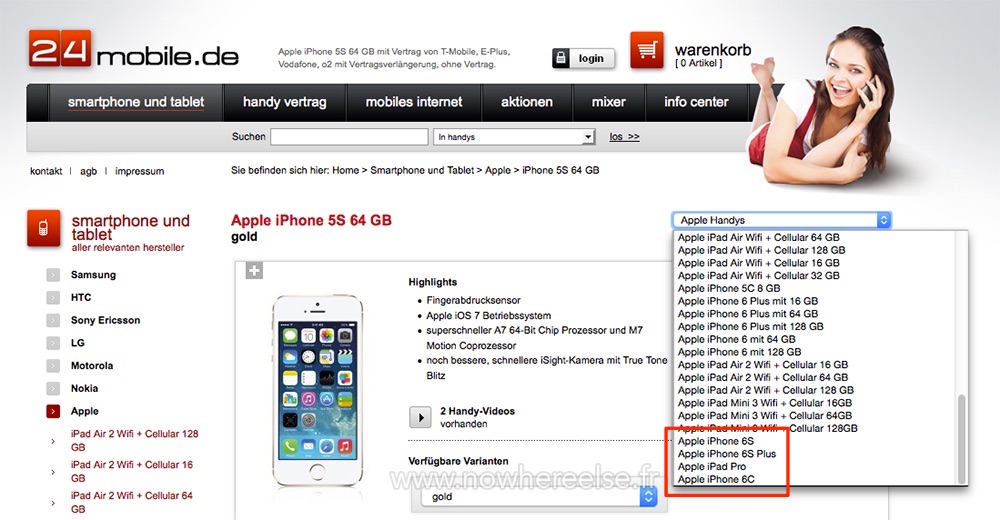Open the warenkorb shopping cart icon

[647, 50]
